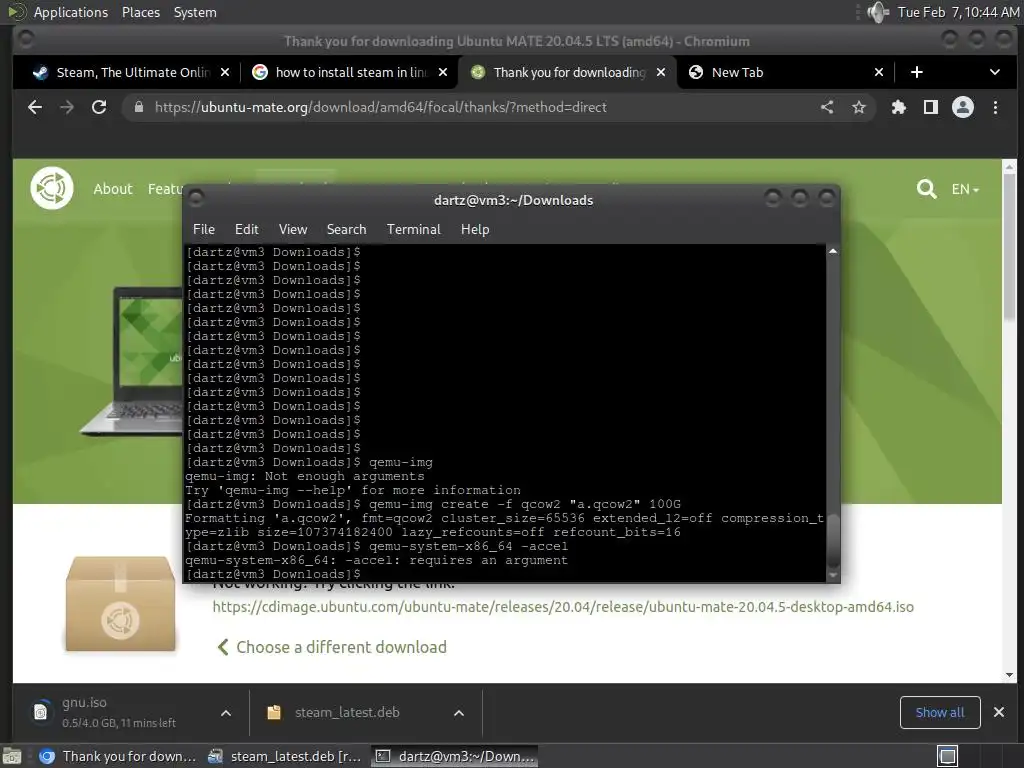Open the System menu in top panel

click(195, 12)
